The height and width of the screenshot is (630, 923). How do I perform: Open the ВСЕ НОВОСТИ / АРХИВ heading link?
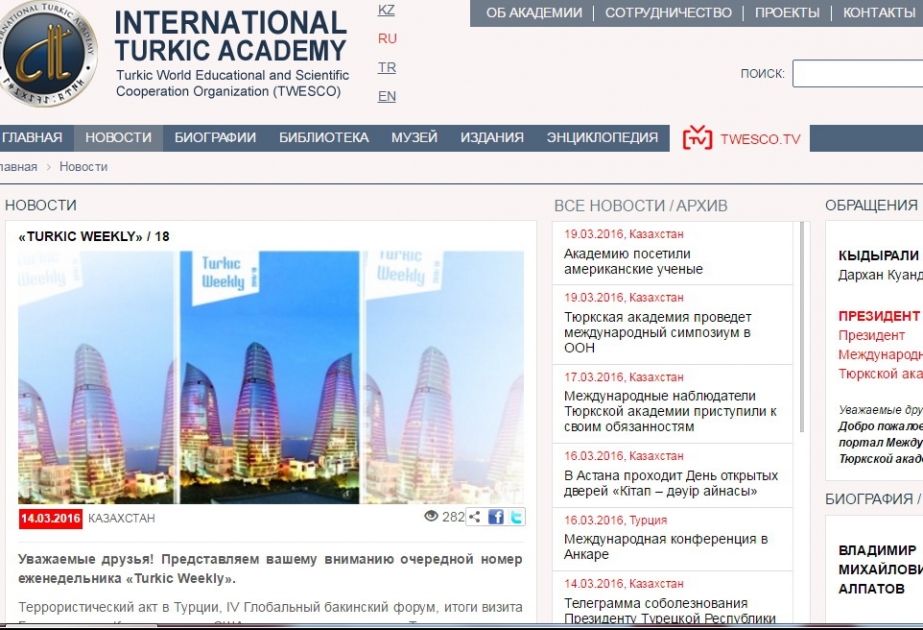pos(640,205)
